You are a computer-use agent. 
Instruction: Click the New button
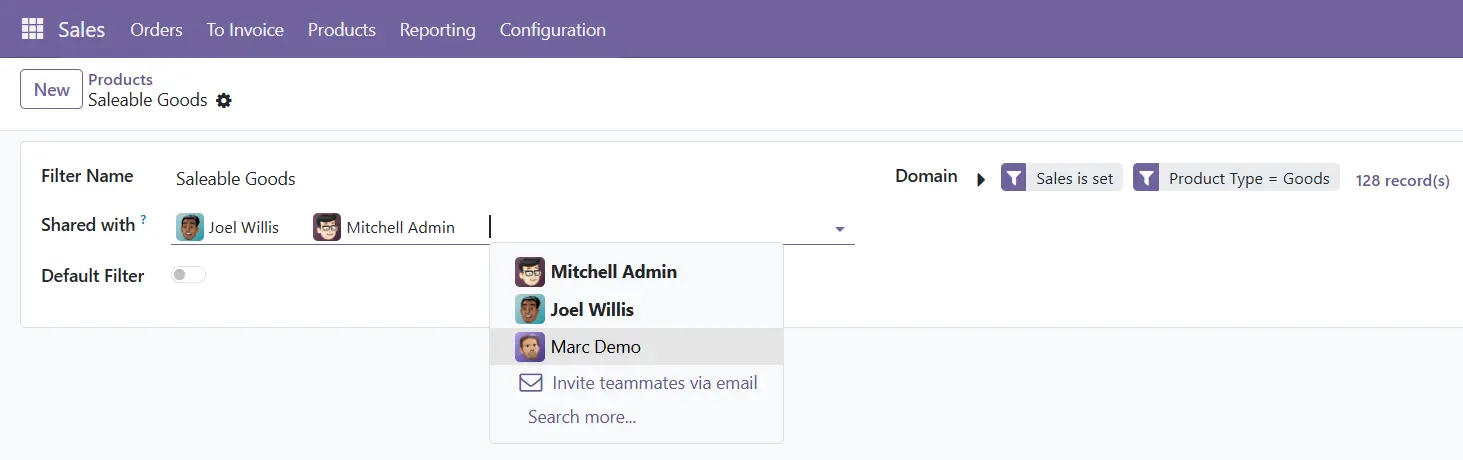(x=51, y=89)
